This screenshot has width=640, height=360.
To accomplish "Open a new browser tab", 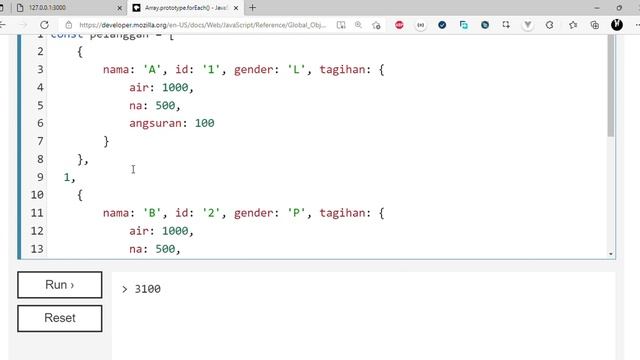I will [x=253, y=7].
